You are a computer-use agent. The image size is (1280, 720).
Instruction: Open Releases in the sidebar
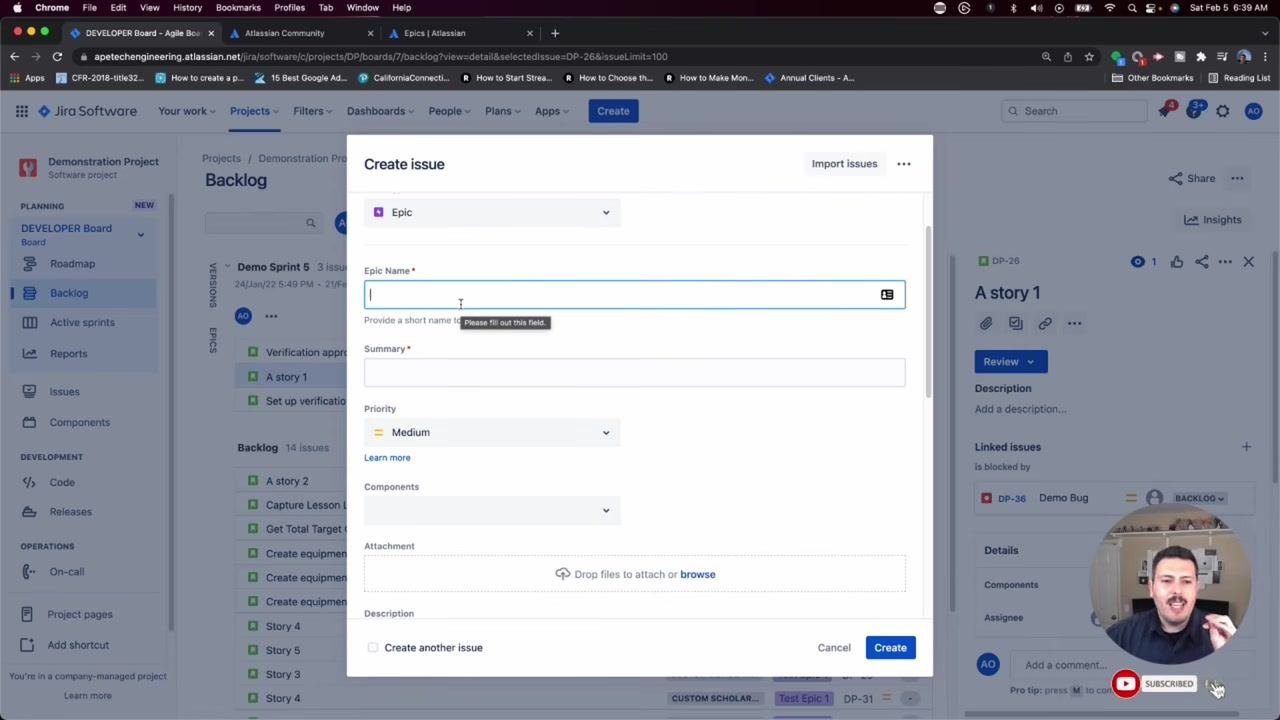(70, 512)
